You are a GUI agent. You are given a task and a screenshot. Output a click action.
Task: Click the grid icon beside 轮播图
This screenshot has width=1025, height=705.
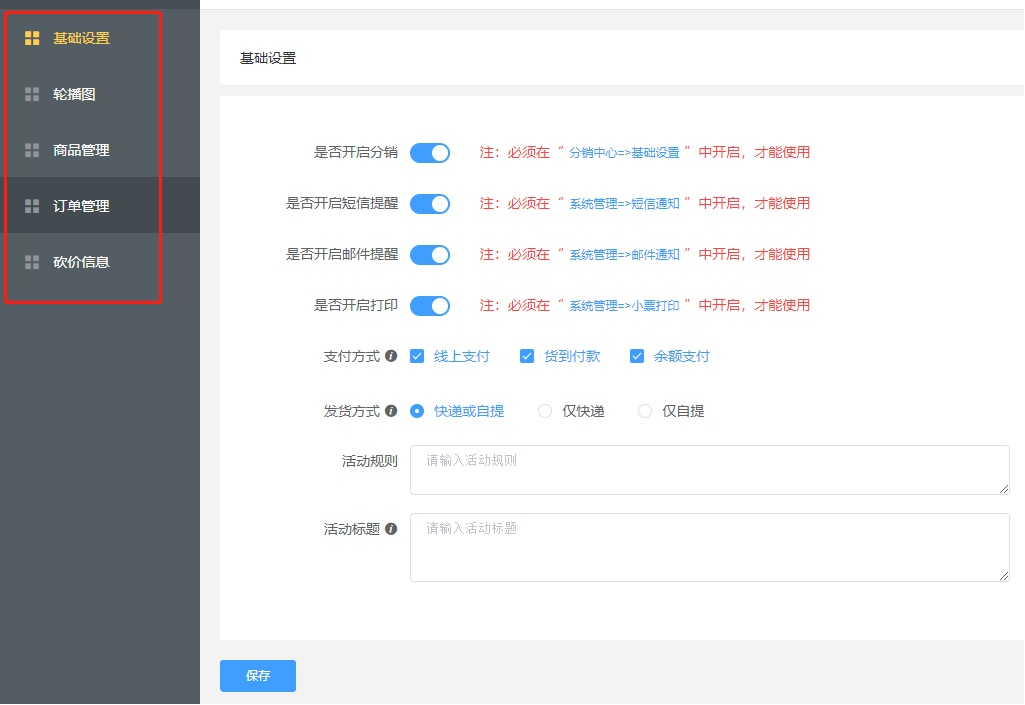pos(32,94)
